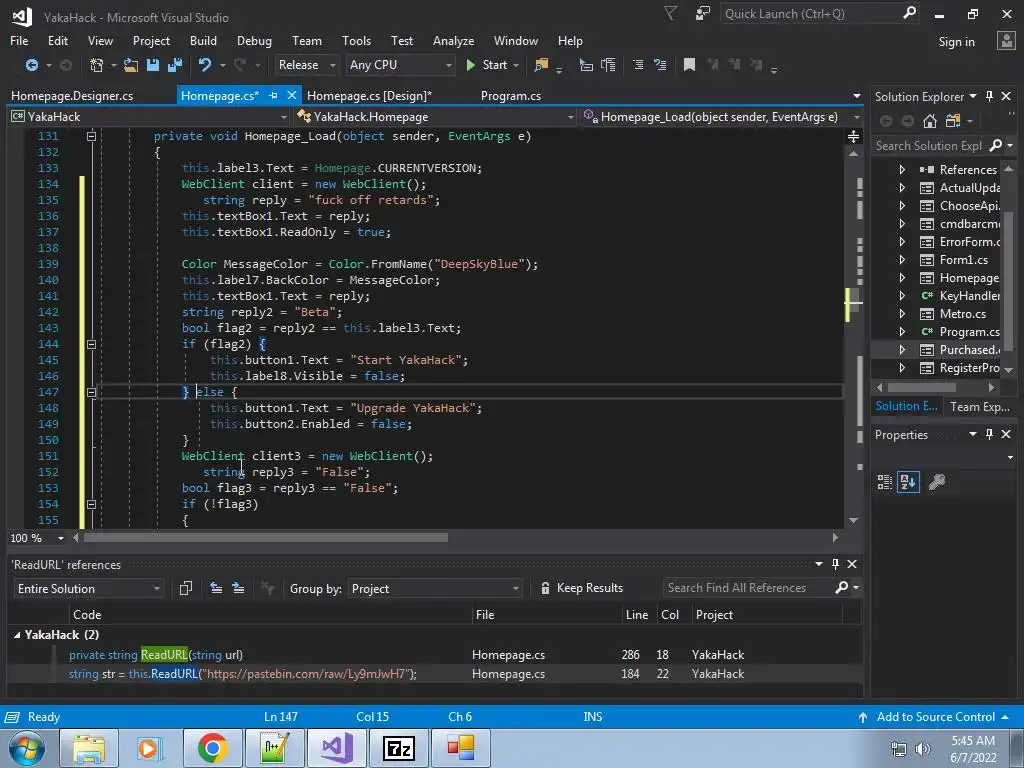Select the Metro.cs file in Solution Explorer

click(x=963, y=313)
